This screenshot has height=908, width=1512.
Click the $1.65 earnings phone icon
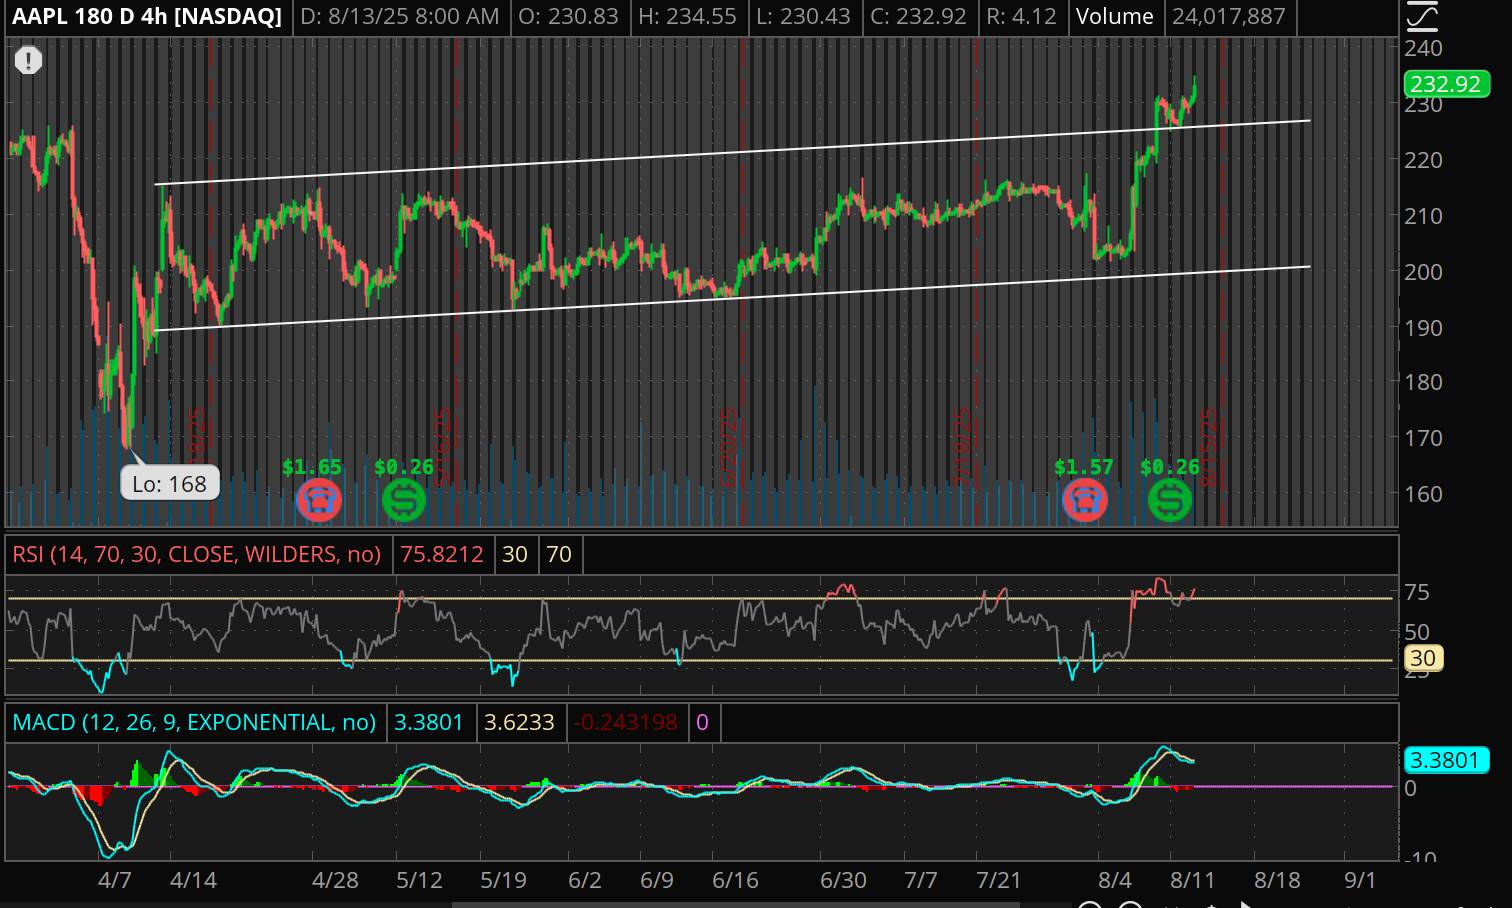click(319, 499)
